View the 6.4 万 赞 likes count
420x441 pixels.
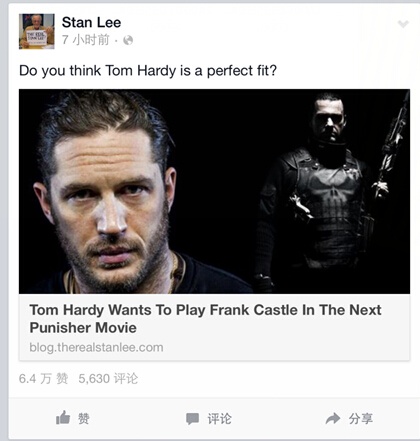click(43, 379)
